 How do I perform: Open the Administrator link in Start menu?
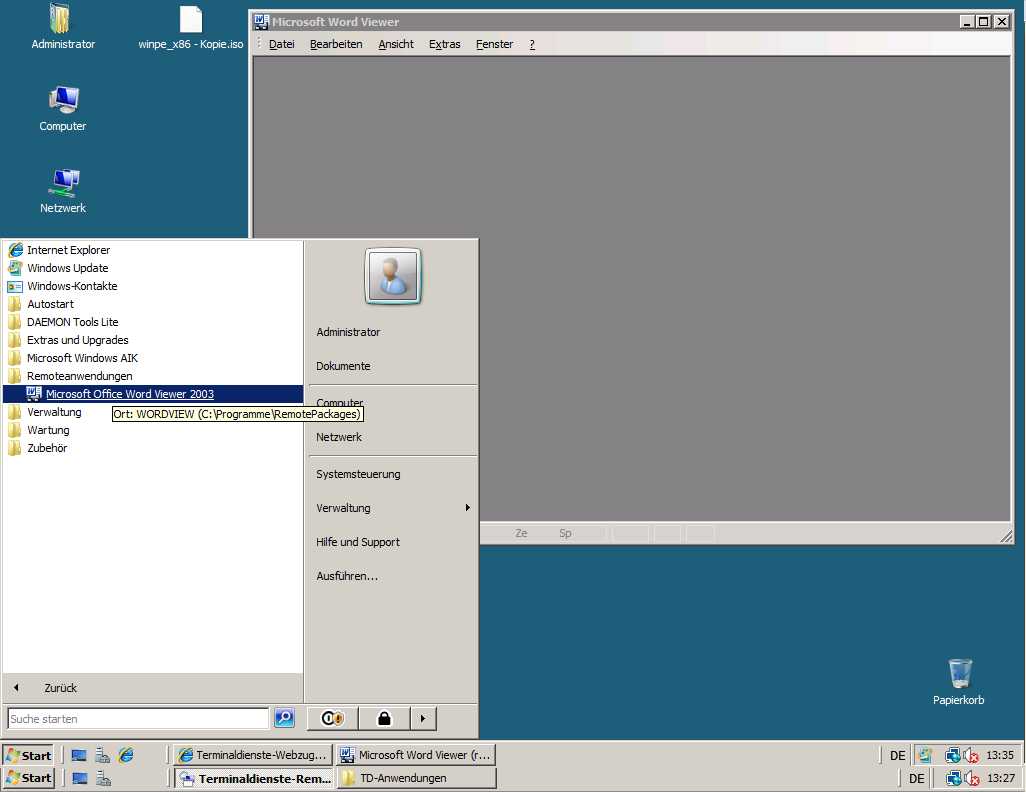[x=348, y=332]
